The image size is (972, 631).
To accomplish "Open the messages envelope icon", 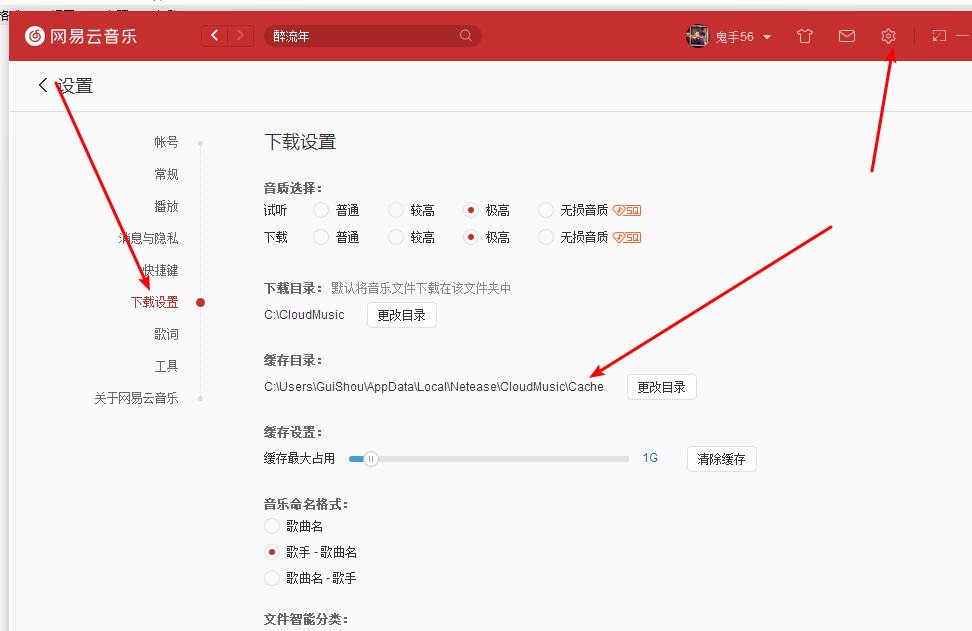I will click(847, 36).
